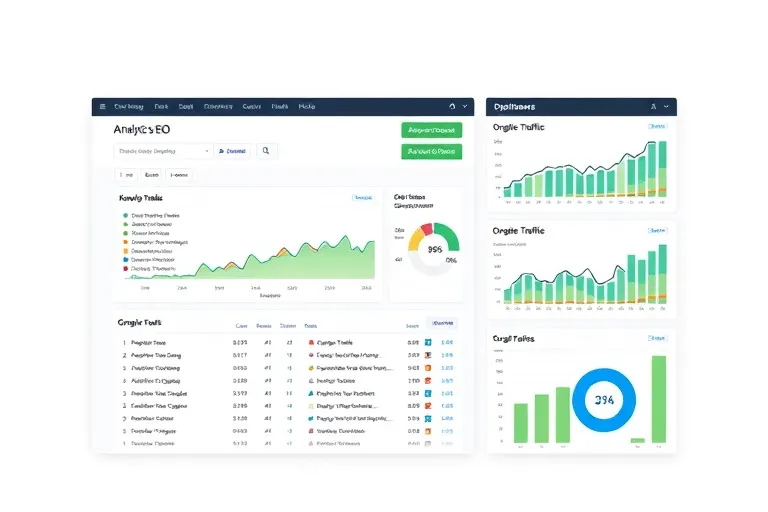Click the red legend dot in the area chart
This screenshot has width=768, height=512.
[125, 268]
